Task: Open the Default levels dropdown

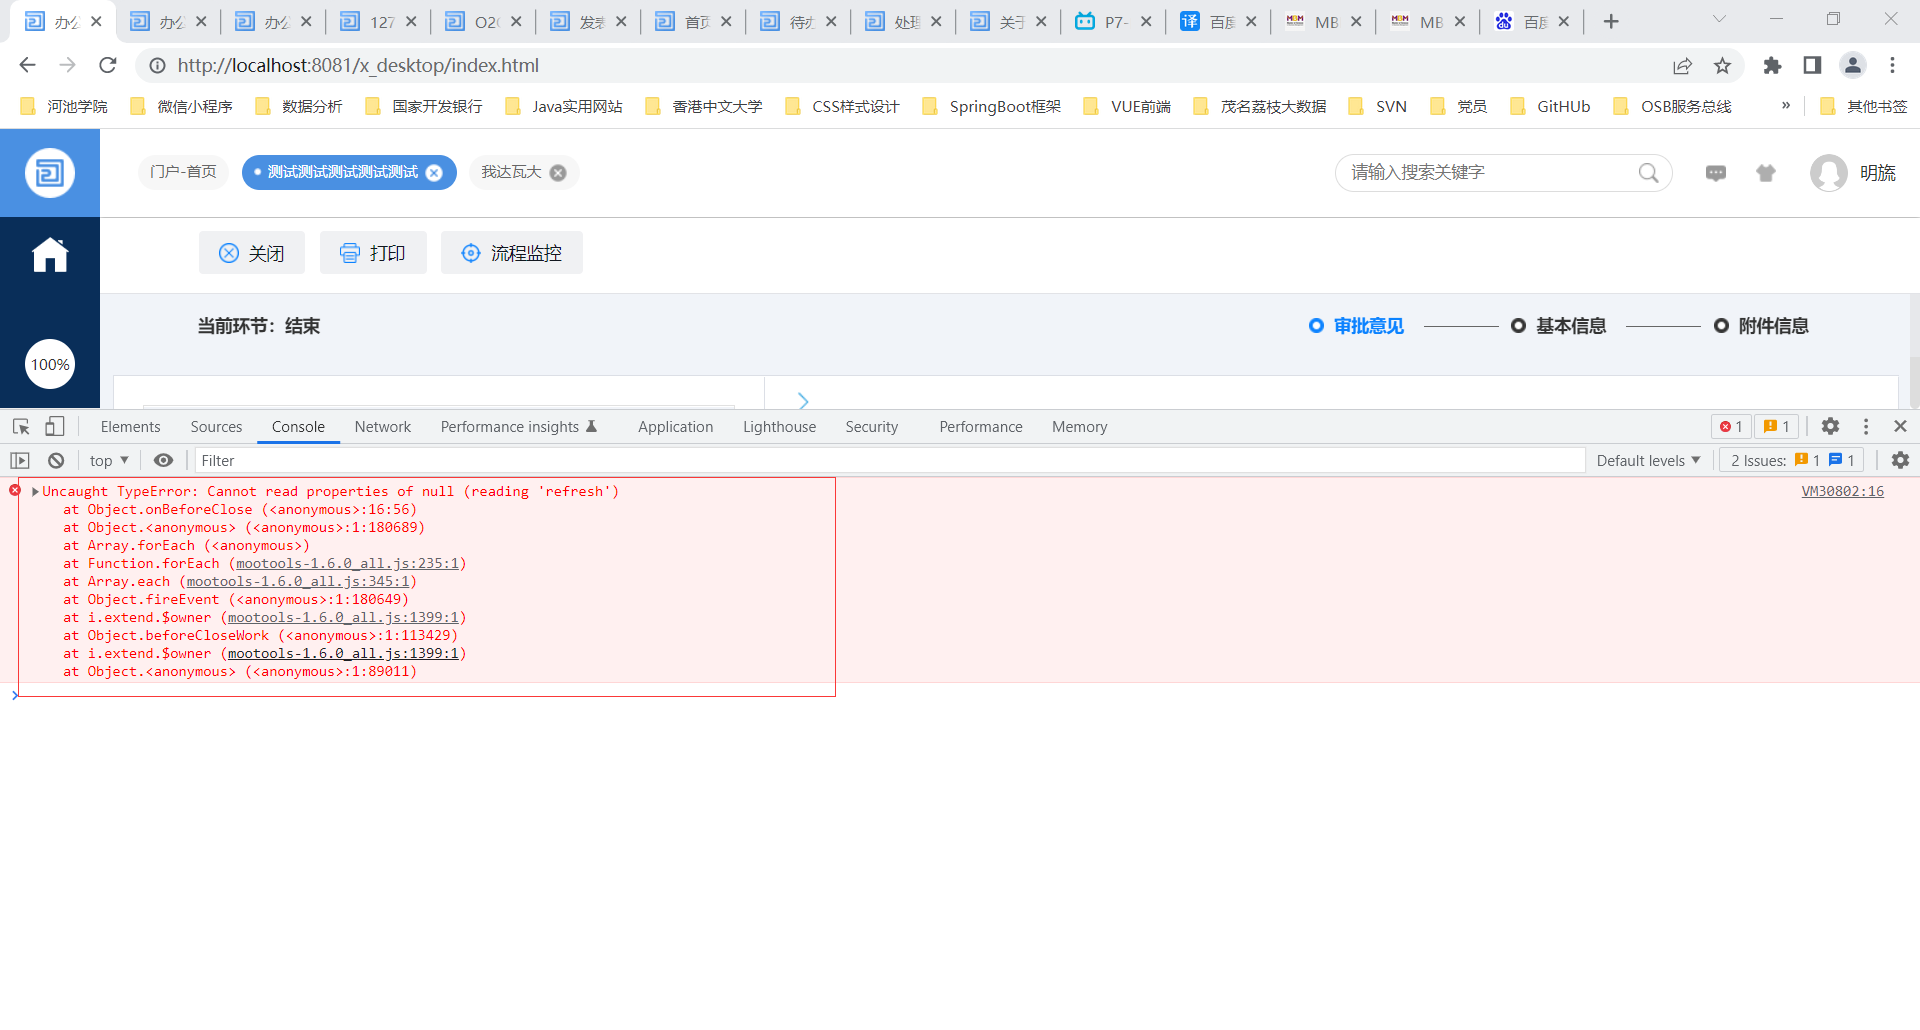Action: 1648,460
